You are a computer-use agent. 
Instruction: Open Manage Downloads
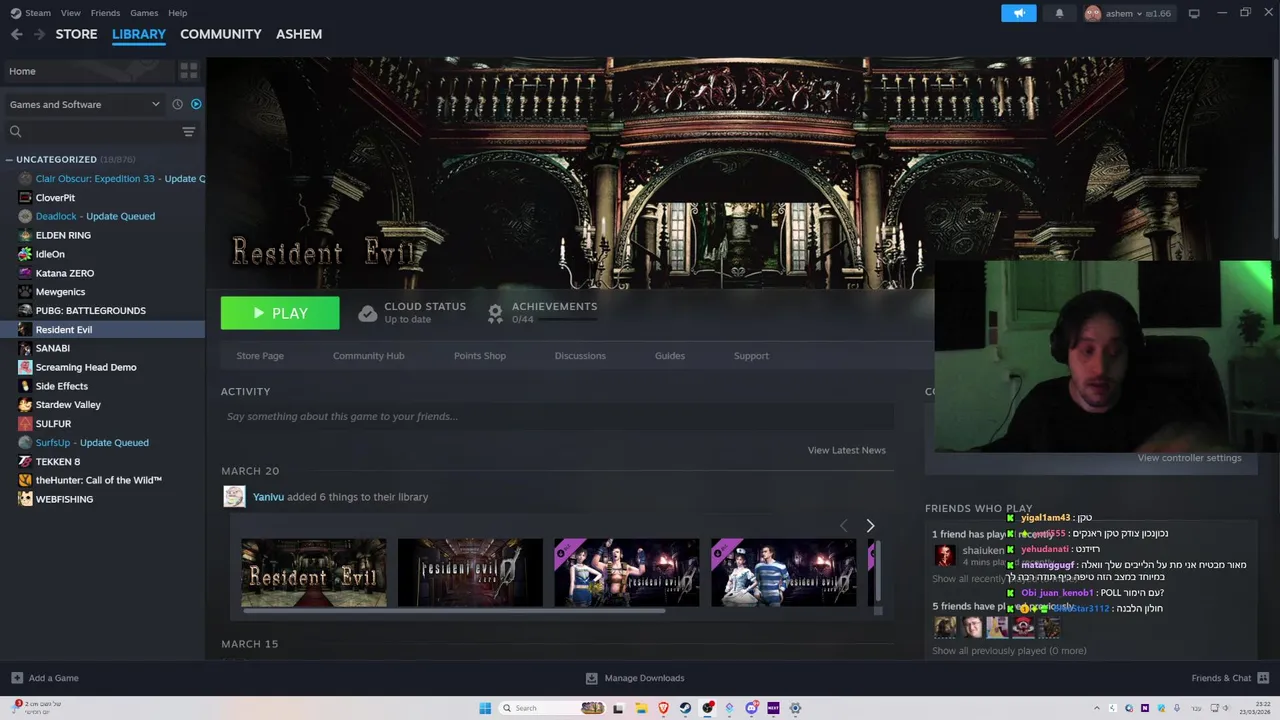click(x=635, y=678)
